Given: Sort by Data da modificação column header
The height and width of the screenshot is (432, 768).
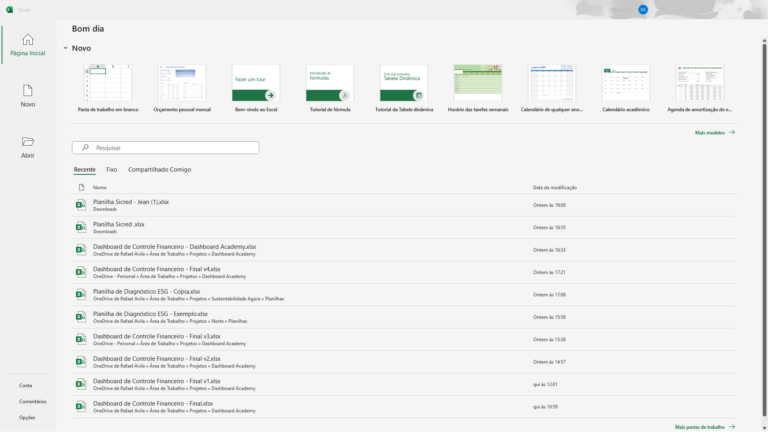Looking at the screenshot, I should [554, 188].
